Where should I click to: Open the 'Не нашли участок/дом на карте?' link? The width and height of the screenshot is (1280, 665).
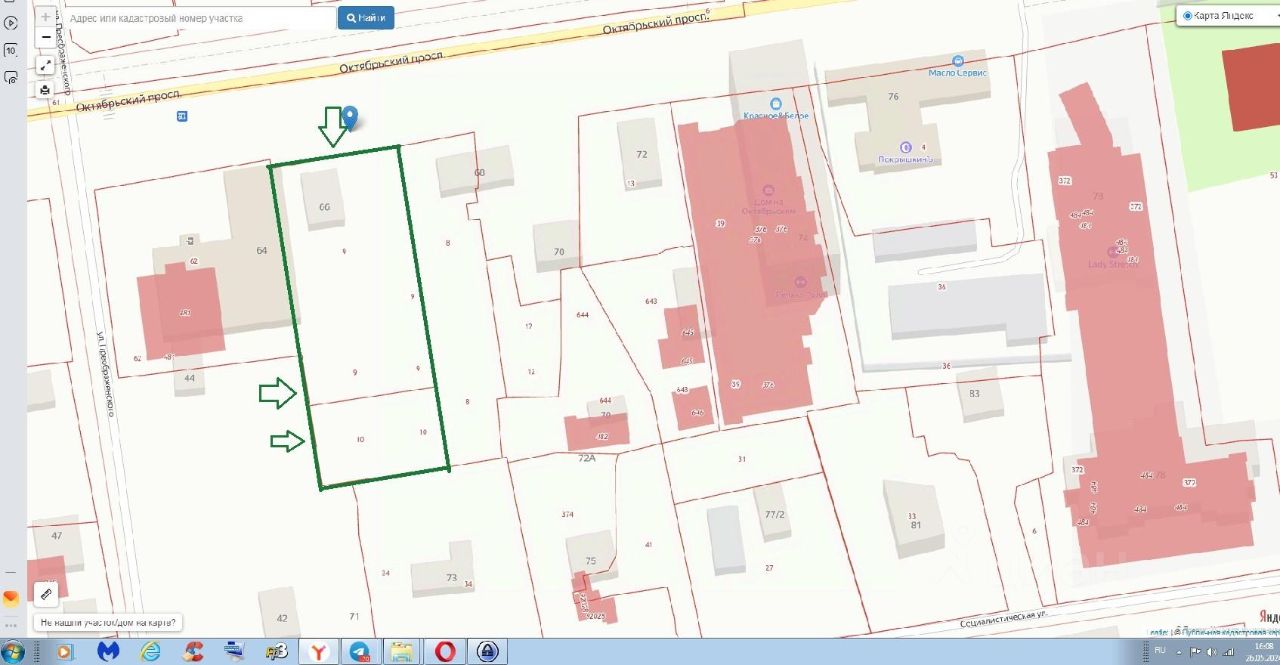point(109,622)
